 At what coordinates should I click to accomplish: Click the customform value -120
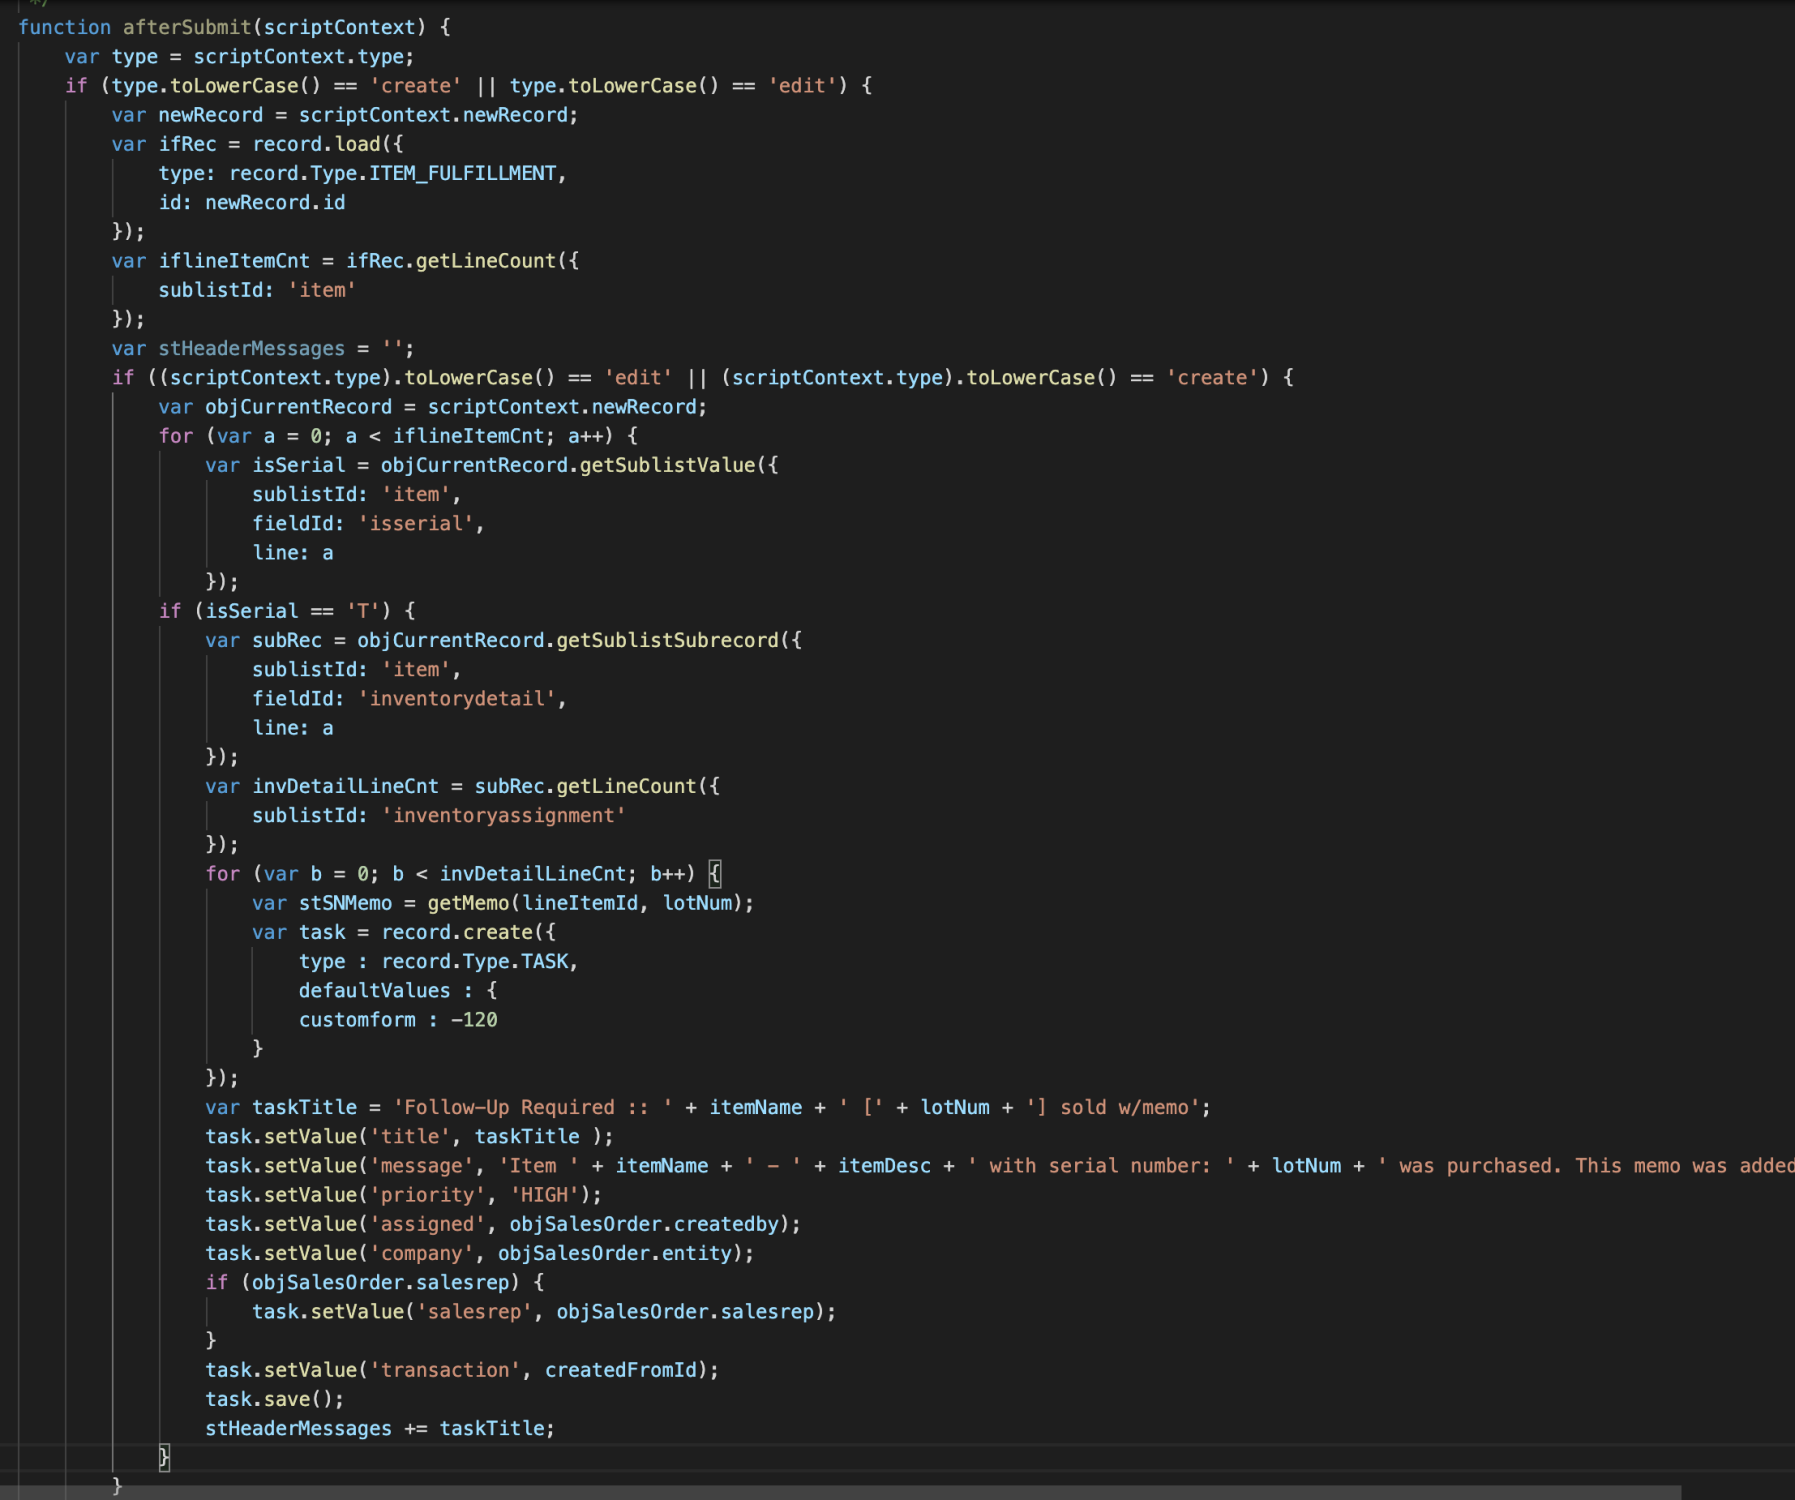click(x=474, y=1020)
